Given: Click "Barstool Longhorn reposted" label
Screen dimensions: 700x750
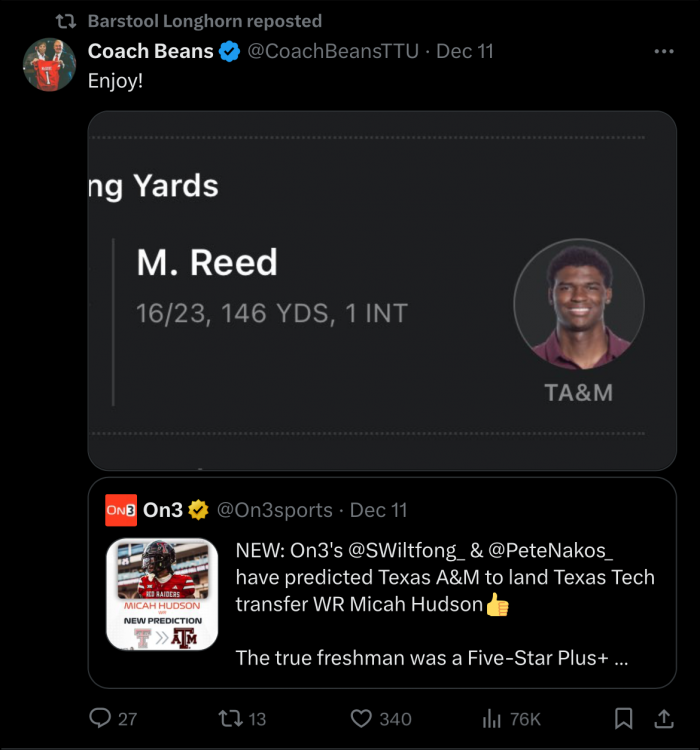Looking at the screenshot, I should 204,21.
